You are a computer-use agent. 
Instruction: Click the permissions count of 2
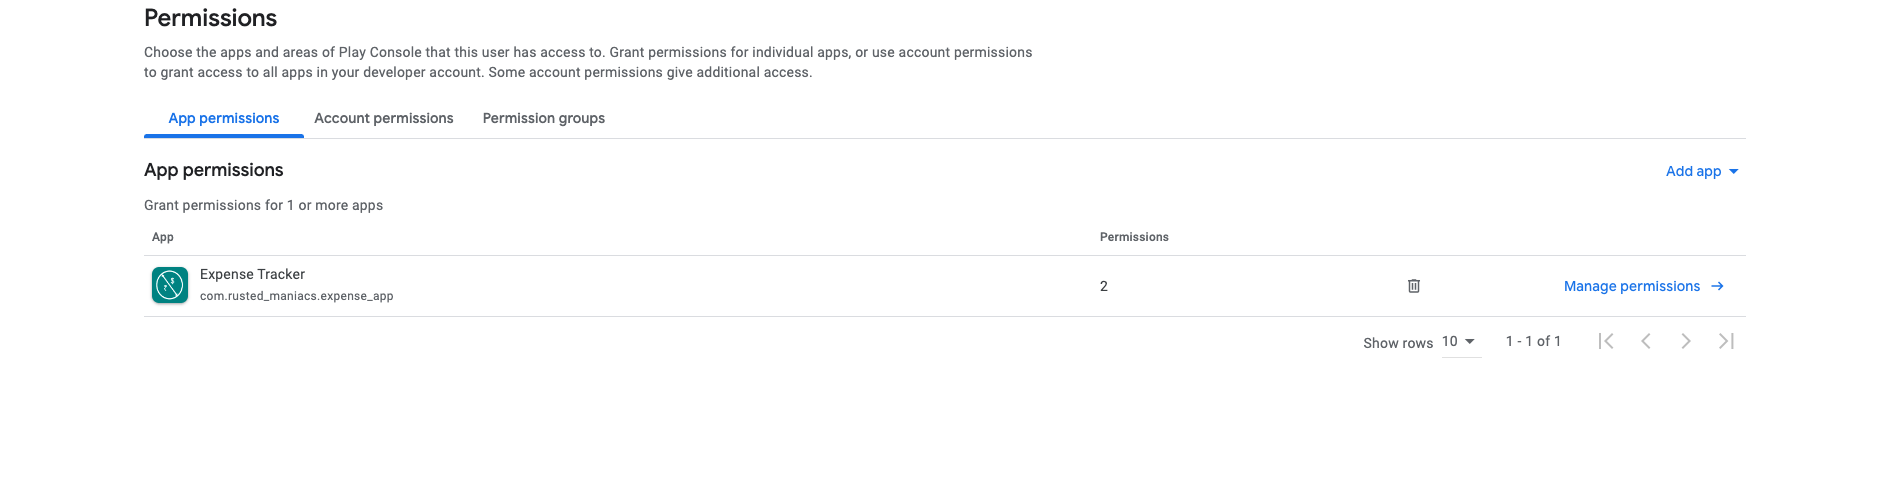click(x=1104, y=286)
